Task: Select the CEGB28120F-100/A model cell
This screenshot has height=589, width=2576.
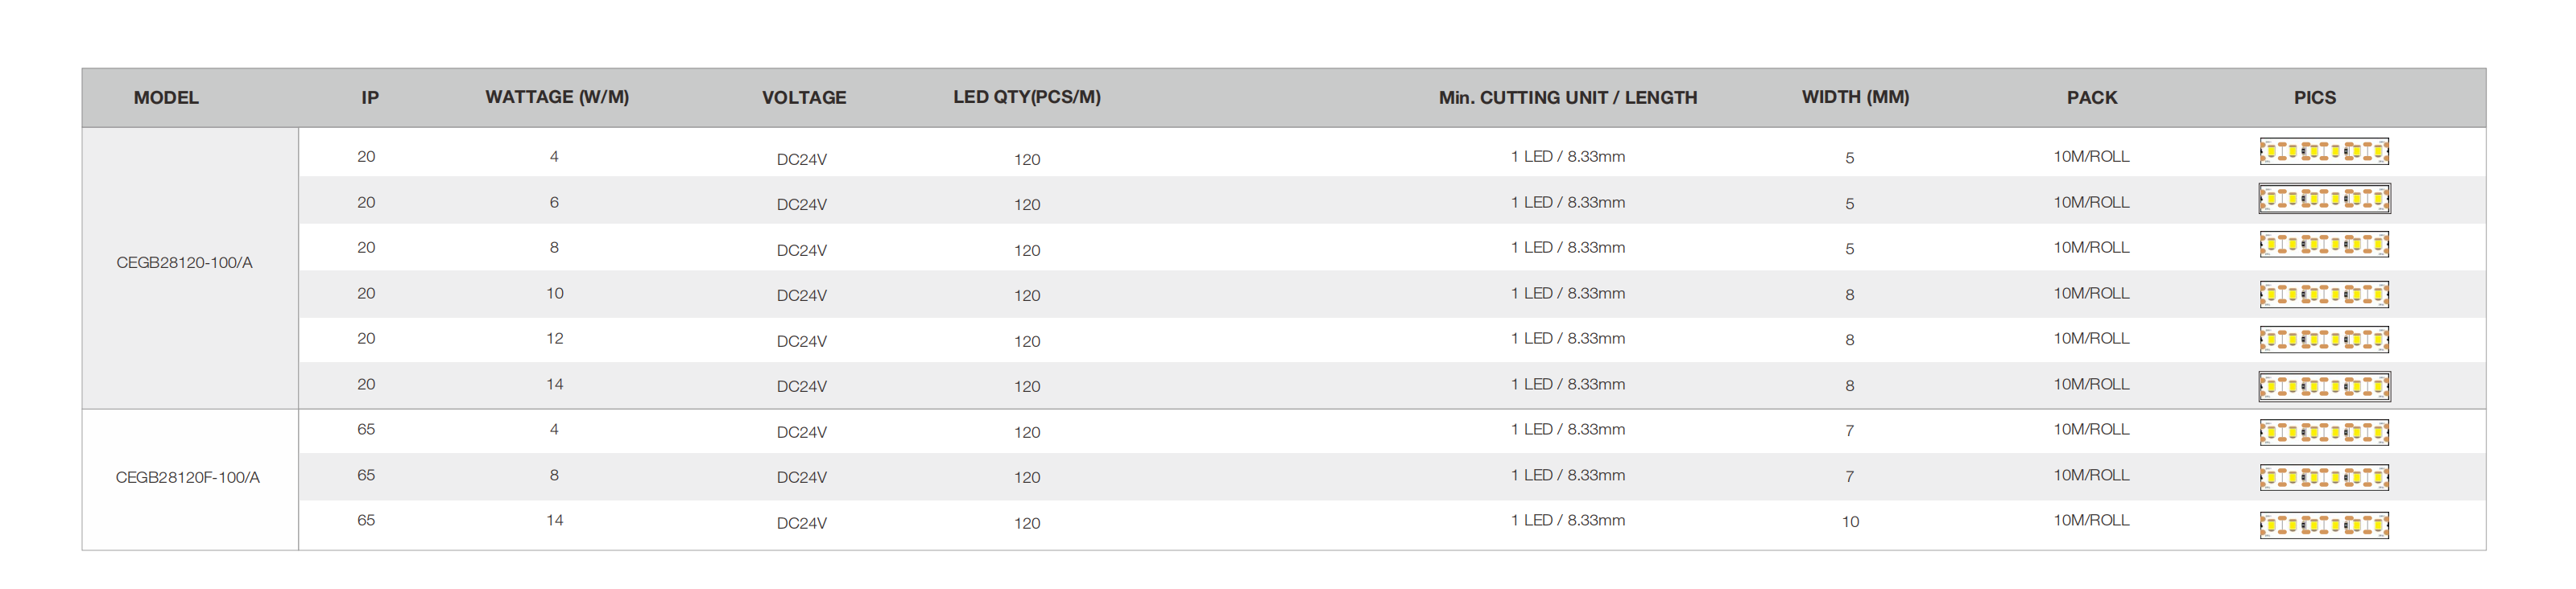Action: tap(188, 478)
